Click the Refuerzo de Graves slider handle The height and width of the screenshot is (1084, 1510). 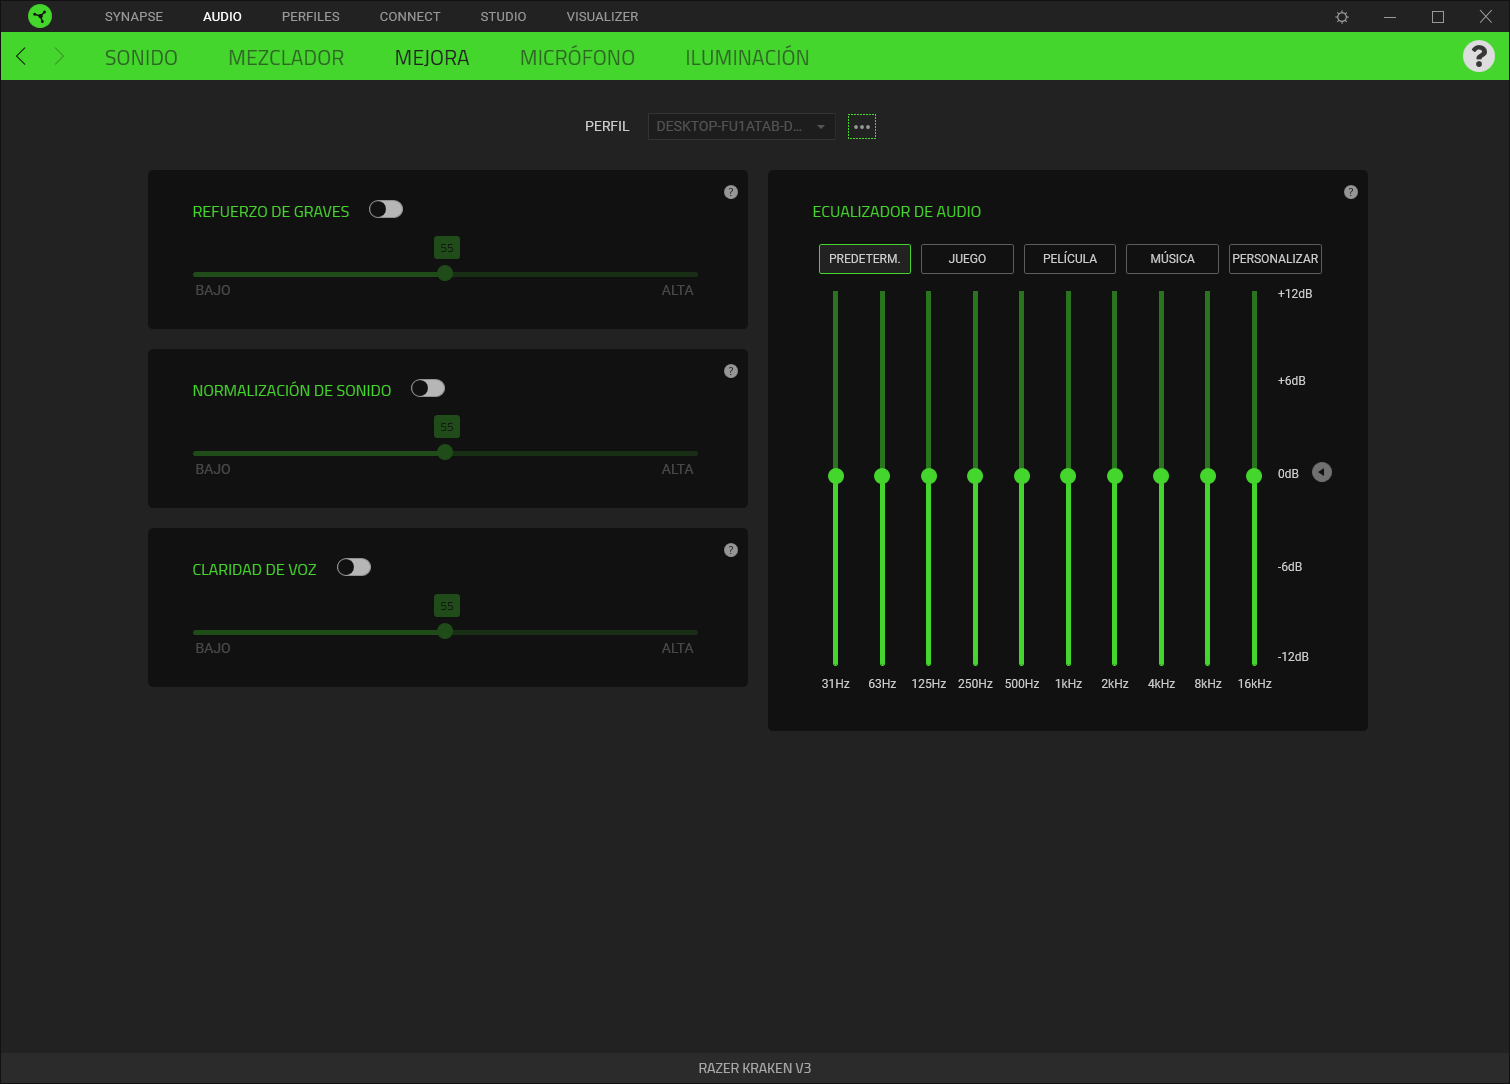tap(445, 273)
